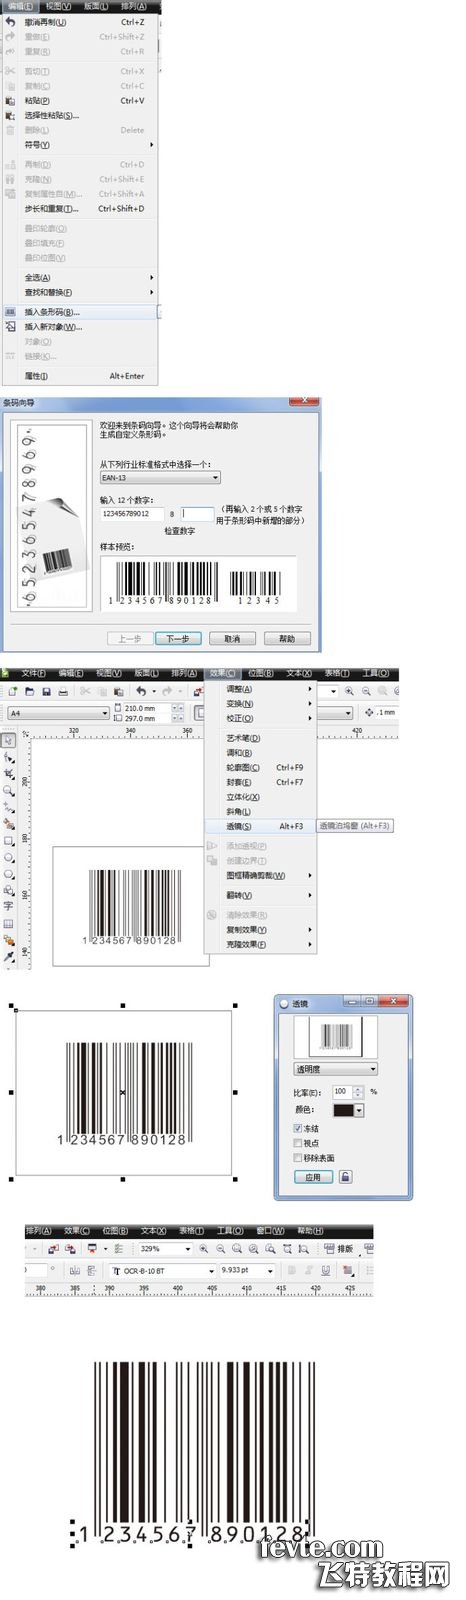Viewport: 466px width, 1600px height.
Task: Open the EAN-13 barcode format dropdown
Action: (x=159, y=478)
